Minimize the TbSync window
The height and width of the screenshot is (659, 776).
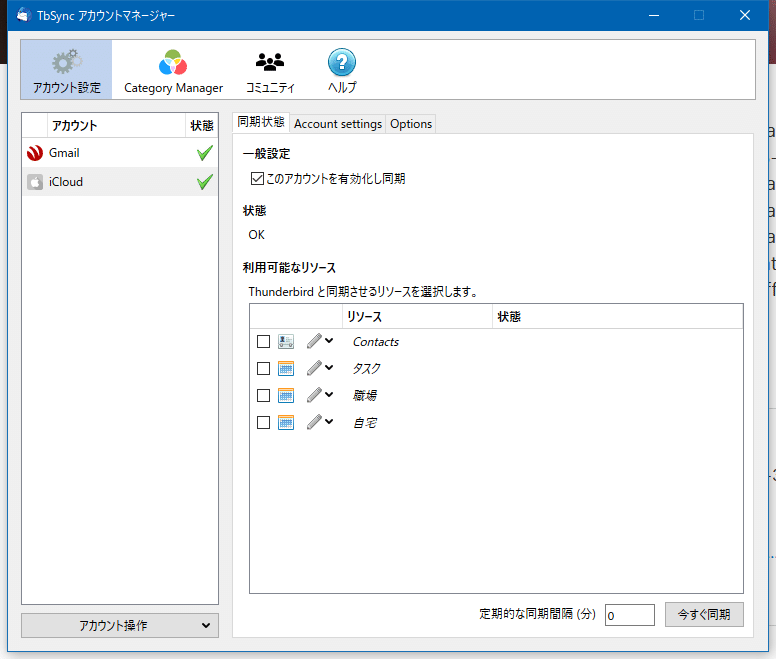coord(654,15)
